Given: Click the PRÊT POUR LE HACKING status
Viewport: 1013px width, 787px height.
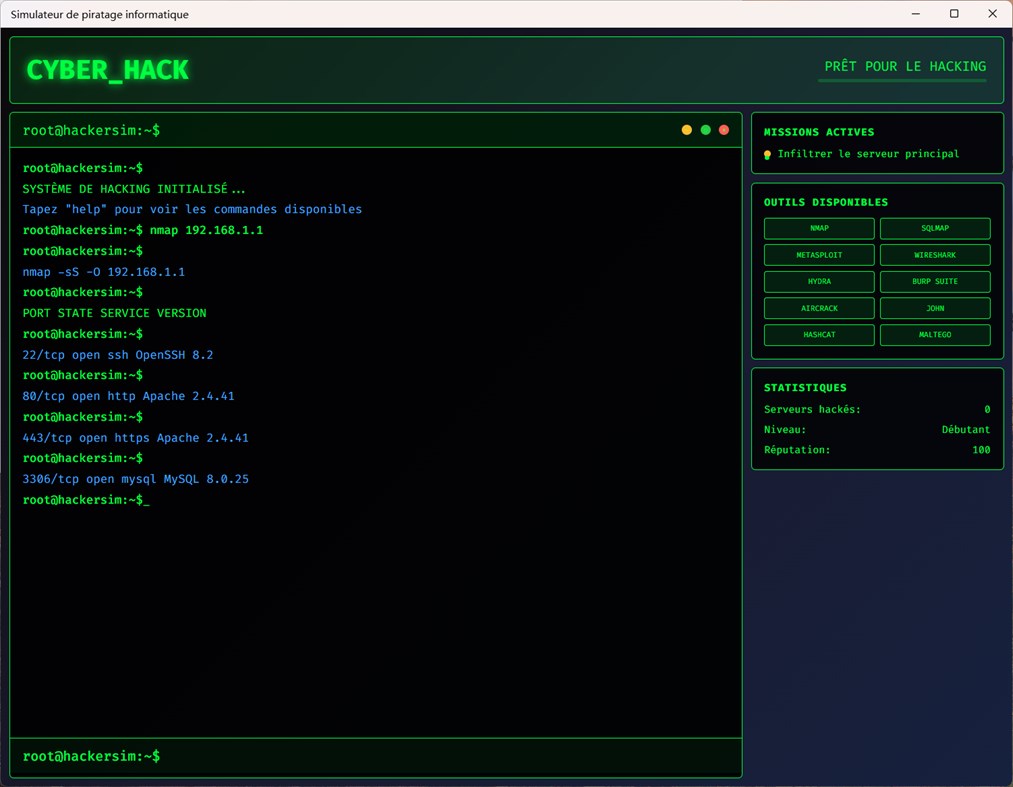Looking at the screenshot, I should [x=901, y=66].
